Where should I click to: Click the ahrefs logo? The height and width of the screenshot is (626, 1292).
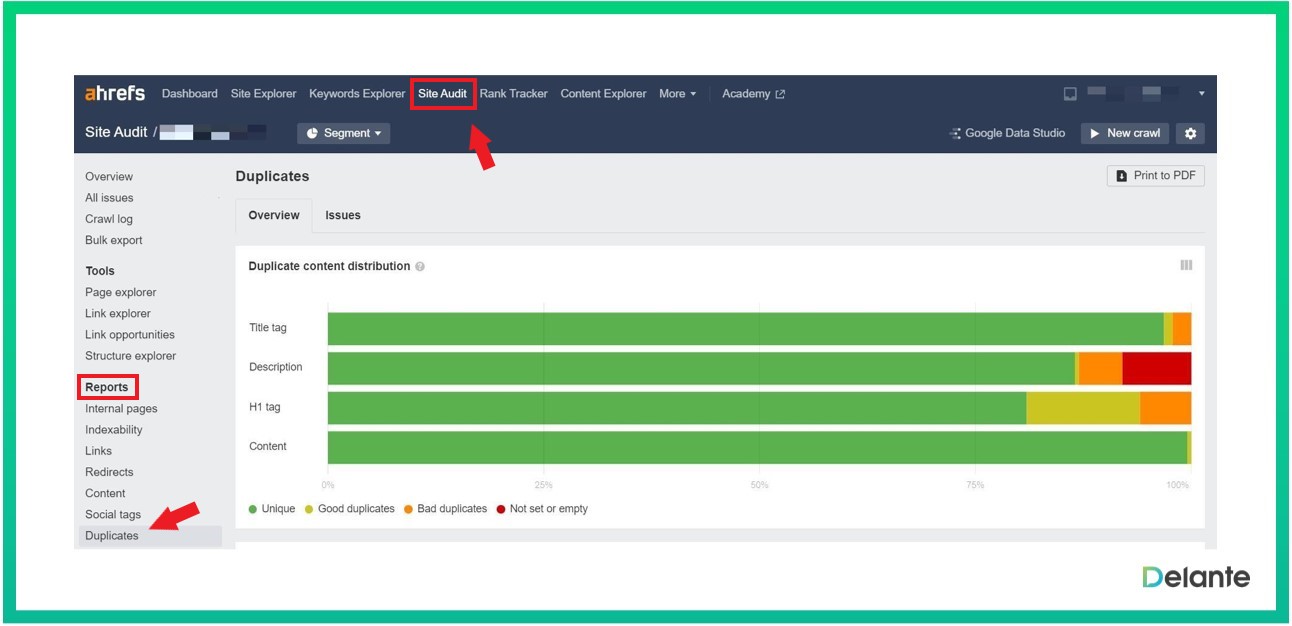click(115, 94)
